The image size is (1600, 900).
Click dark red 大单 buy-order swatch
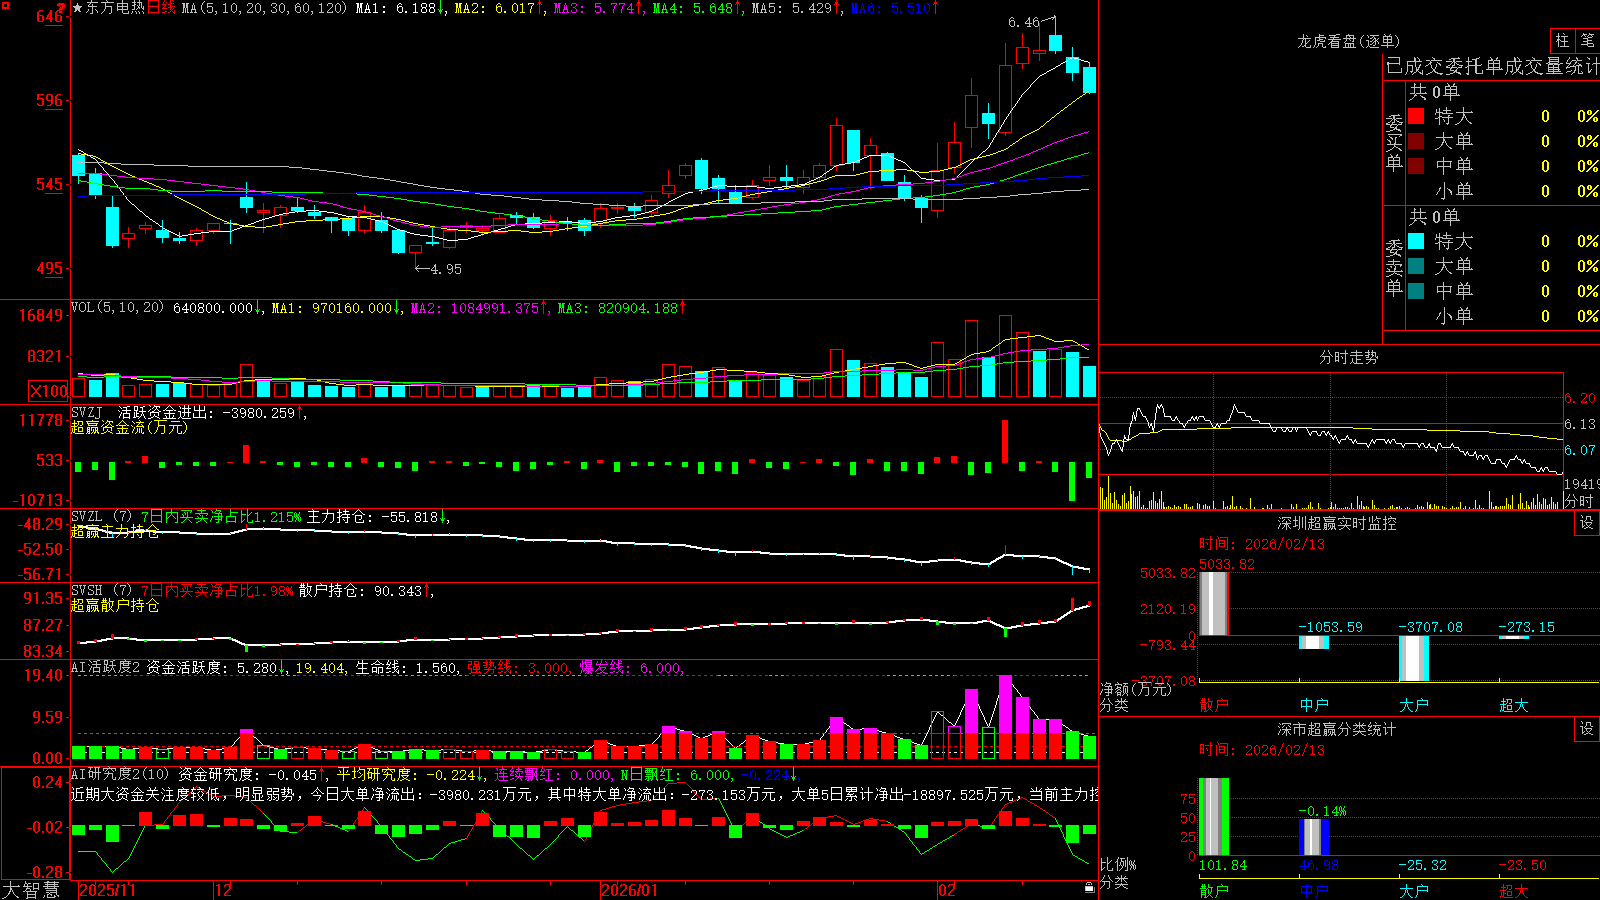1416,141
